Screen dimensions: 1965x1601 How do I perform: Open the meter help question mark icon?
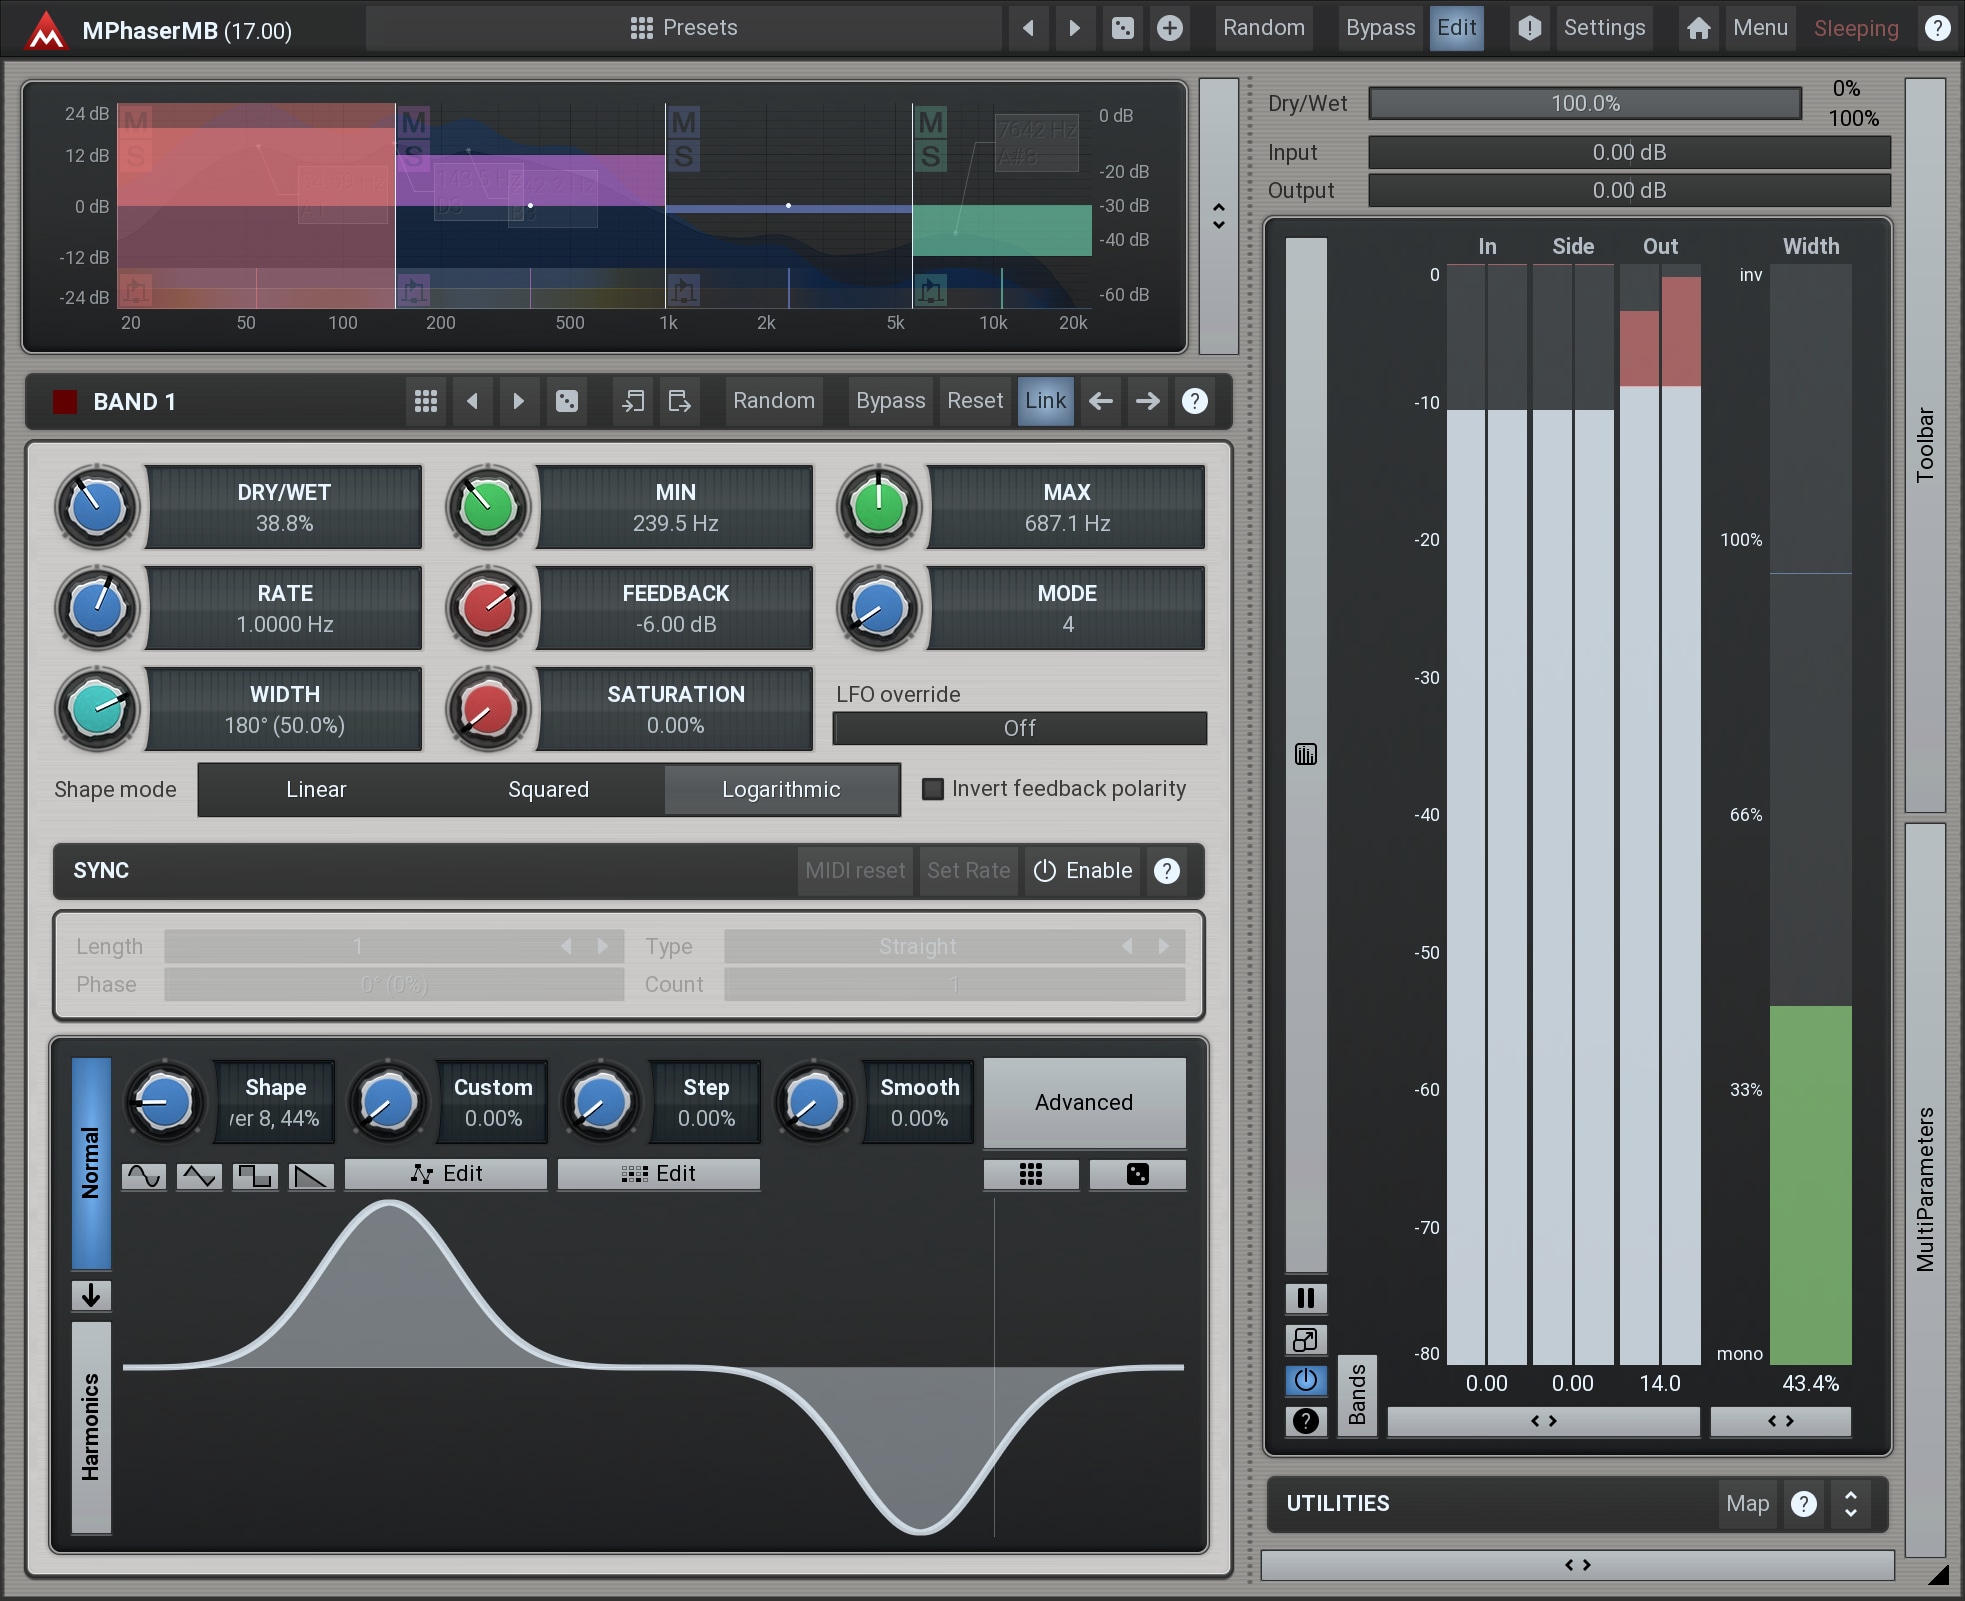1306,1421
